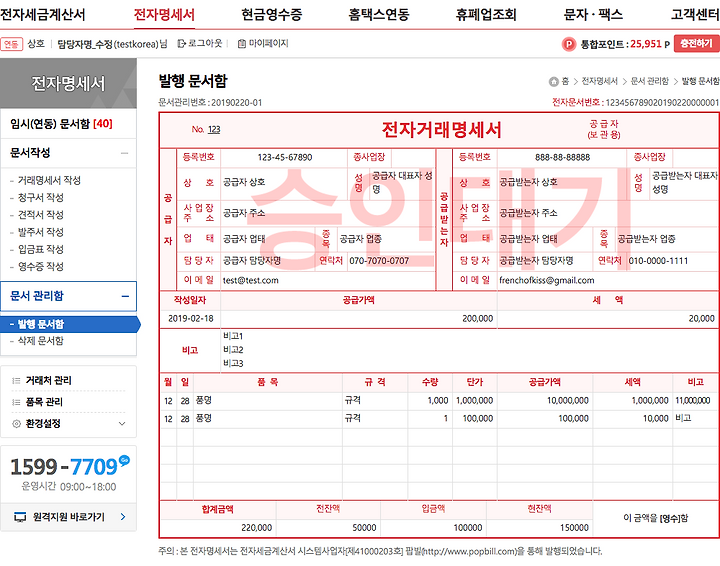Open 삭제 문서함 in the sidebar
Image resolution: width=720 pixels, height=566 pixels.
40,341
